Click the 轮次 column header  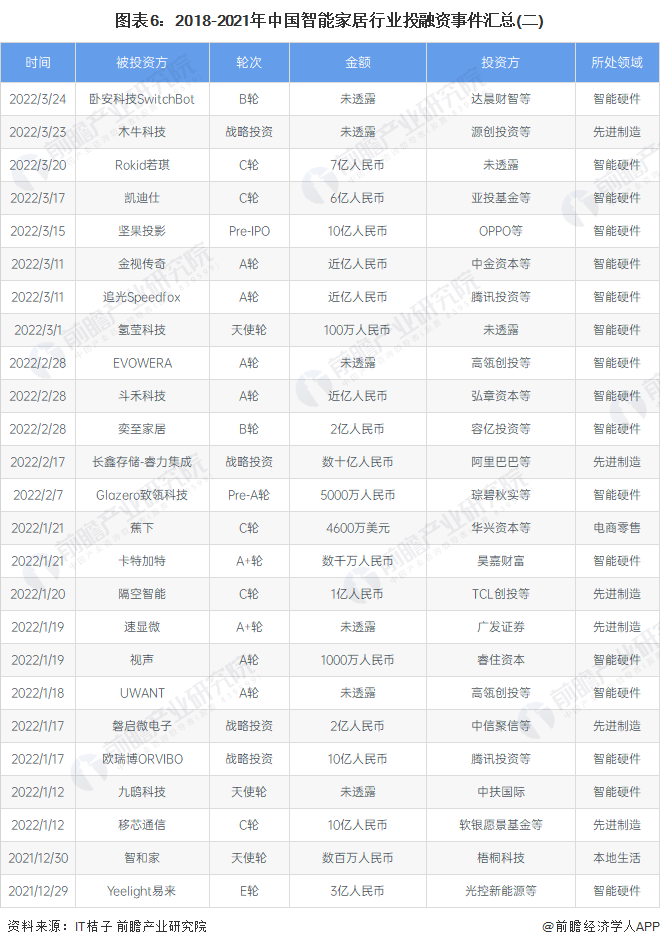[249, 62]
